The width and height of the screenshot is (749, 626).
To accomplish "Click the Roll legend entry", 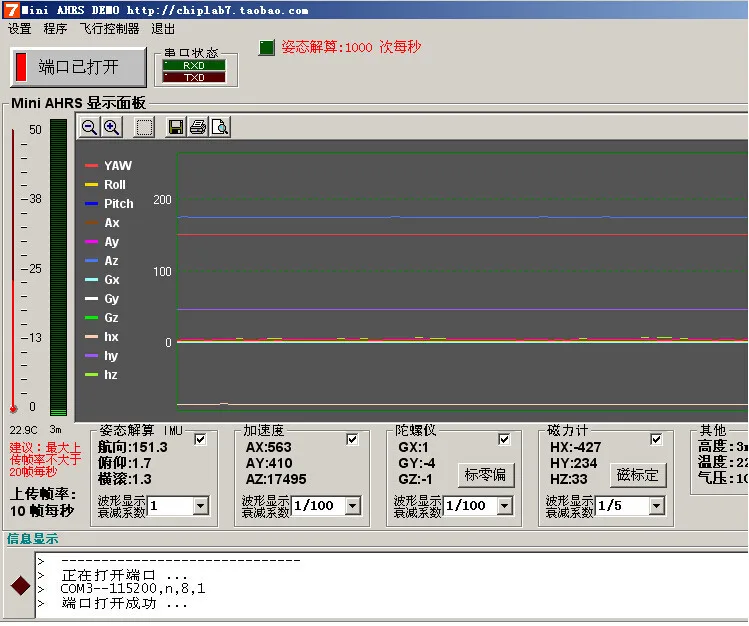I will click(x=106, y=185).
